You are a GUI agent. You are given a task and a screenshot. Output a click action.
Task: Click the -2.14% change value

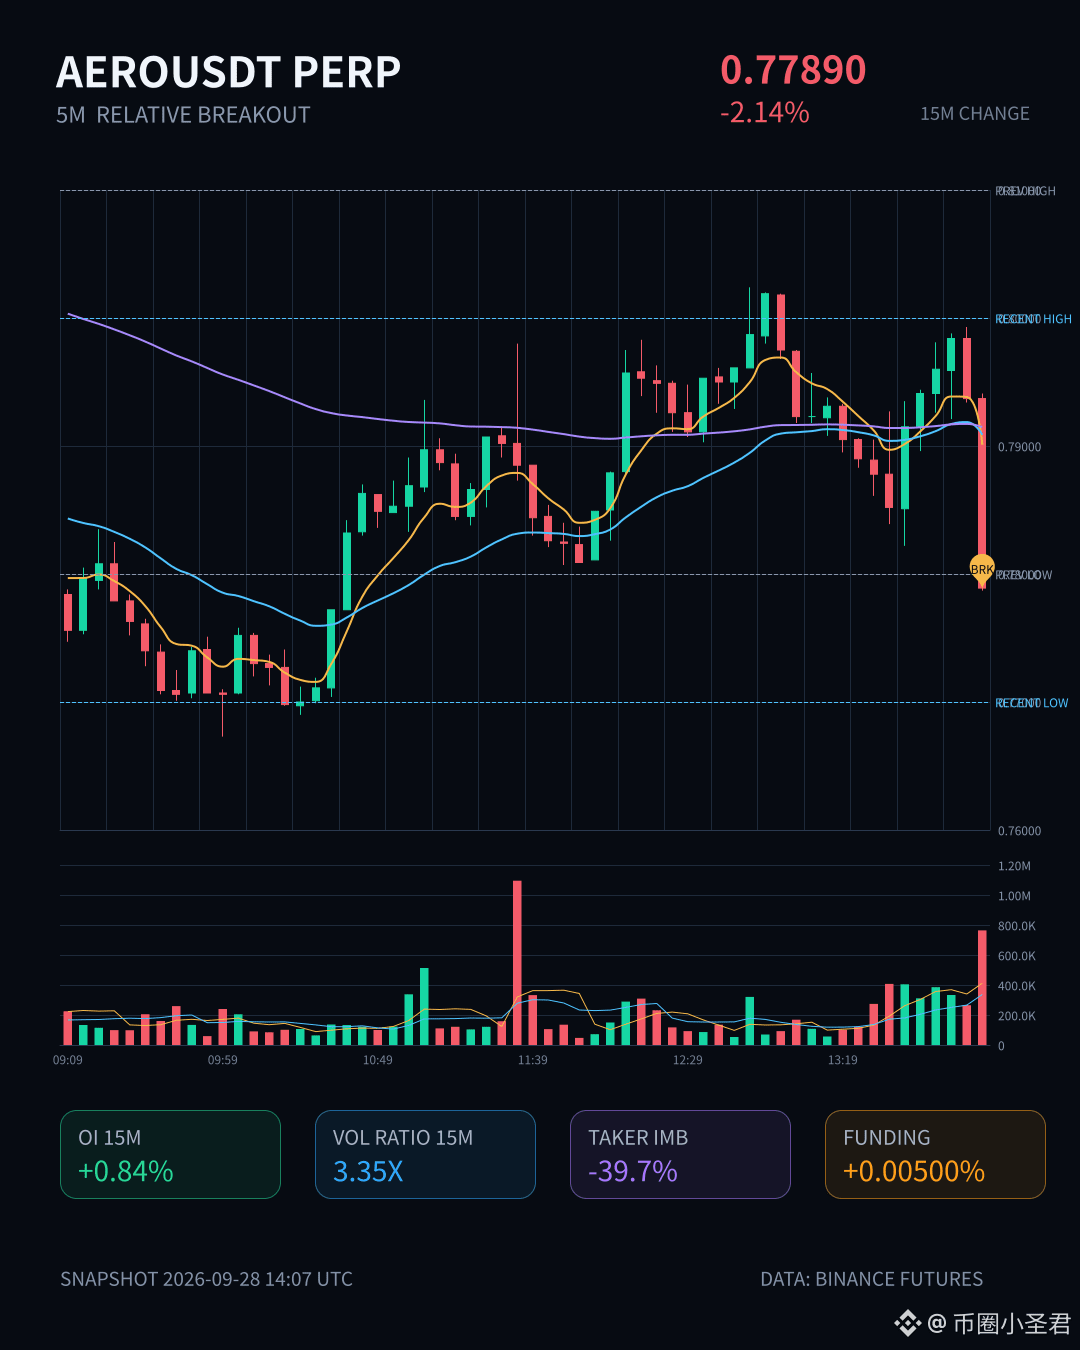pyautogui.click(x=765, y=112)
